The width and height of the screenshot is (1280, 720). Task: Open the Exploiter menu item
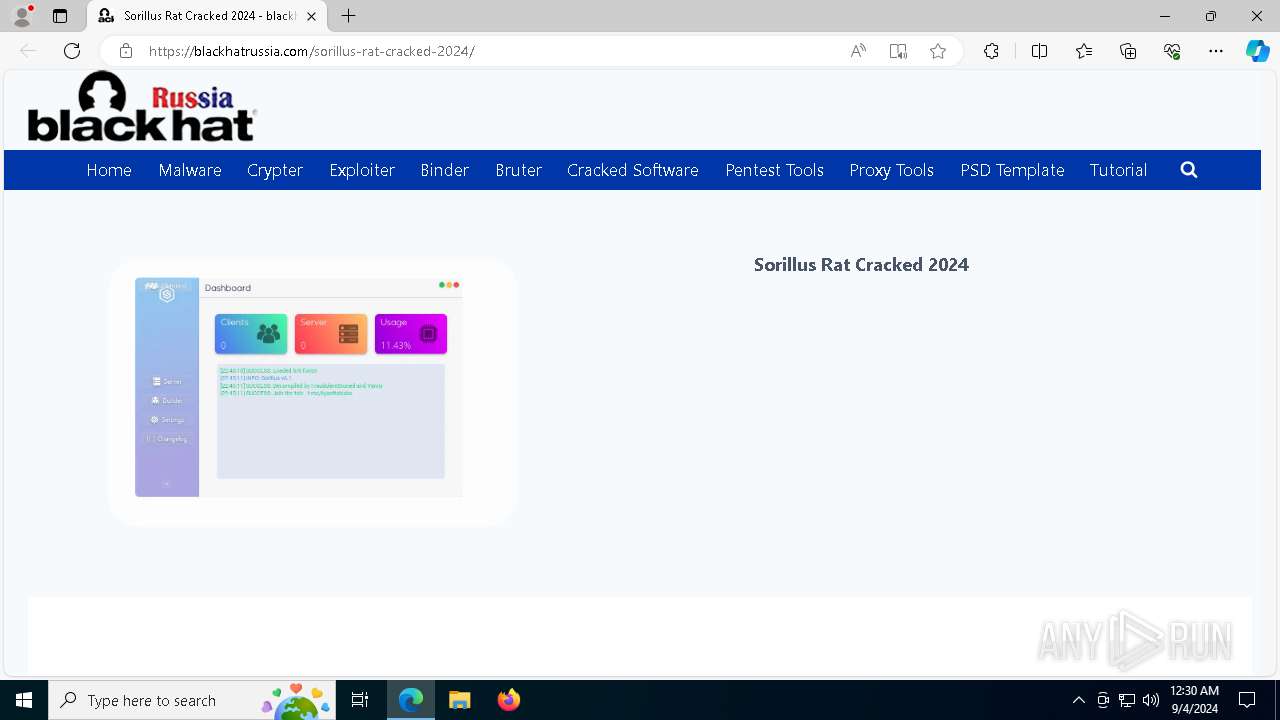pos(362,170)
